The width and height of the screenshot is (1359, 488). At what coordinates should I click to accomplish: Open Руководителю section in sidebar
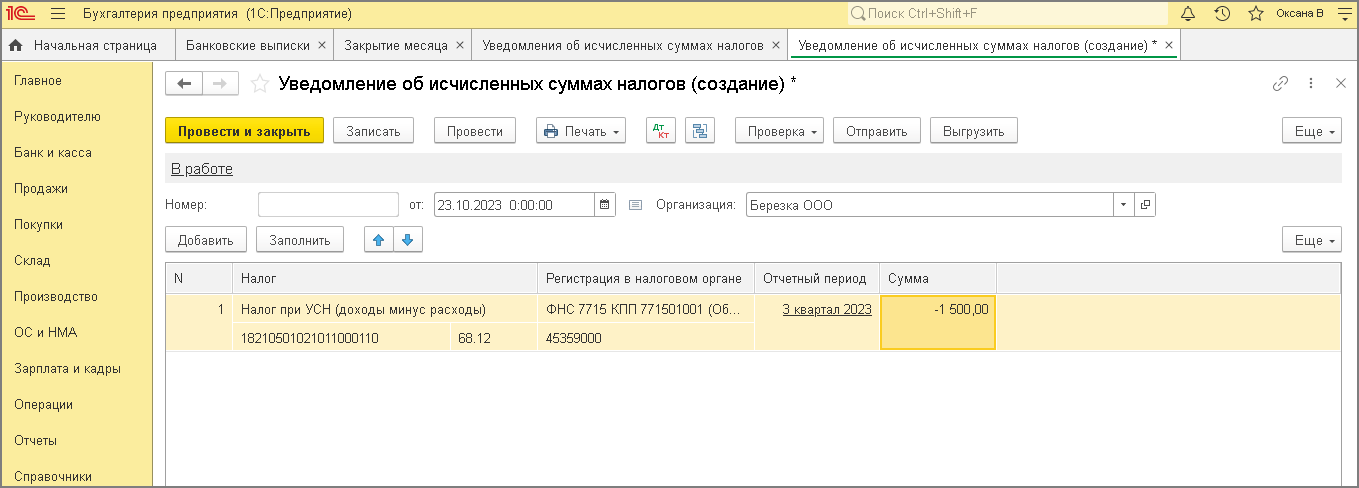tap(57, 117)
